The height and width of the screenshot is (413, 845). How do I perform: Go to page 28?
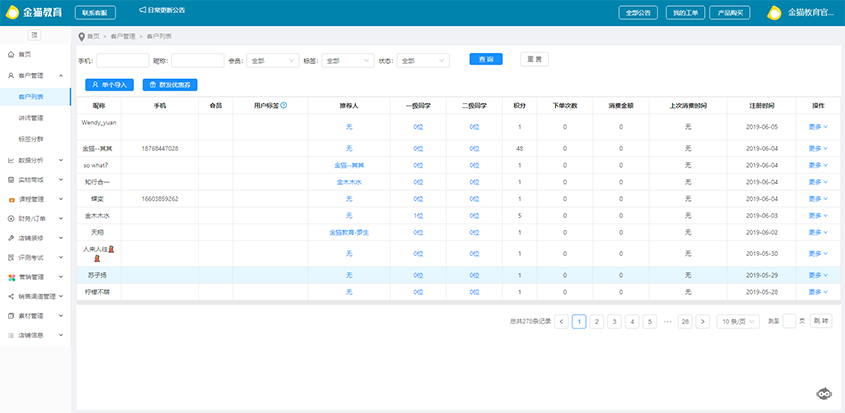coord(685,321)
